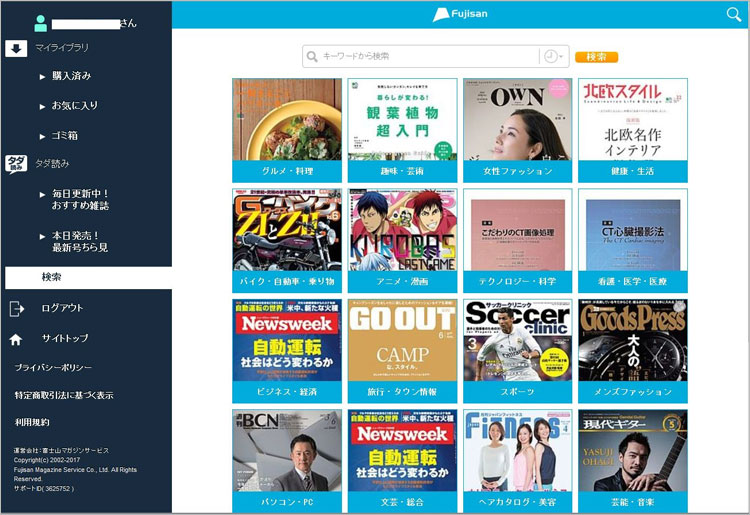Click the タダ読み speech bubble icon
Image resolution: width=750 pixels, height=515 pixels.
click(16, 164)
